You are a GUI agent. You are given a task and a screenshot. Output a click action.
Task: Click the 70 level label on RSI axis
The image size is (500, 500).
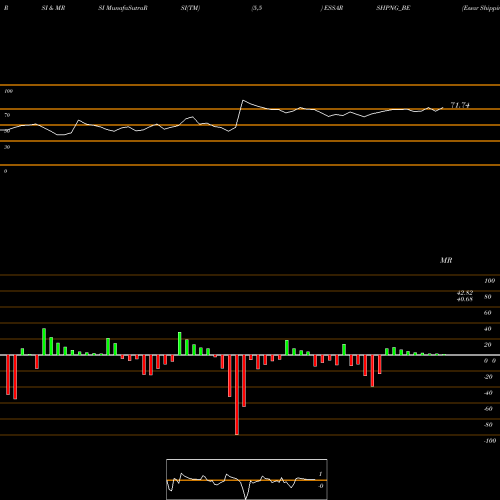click(x=7, y=115)
